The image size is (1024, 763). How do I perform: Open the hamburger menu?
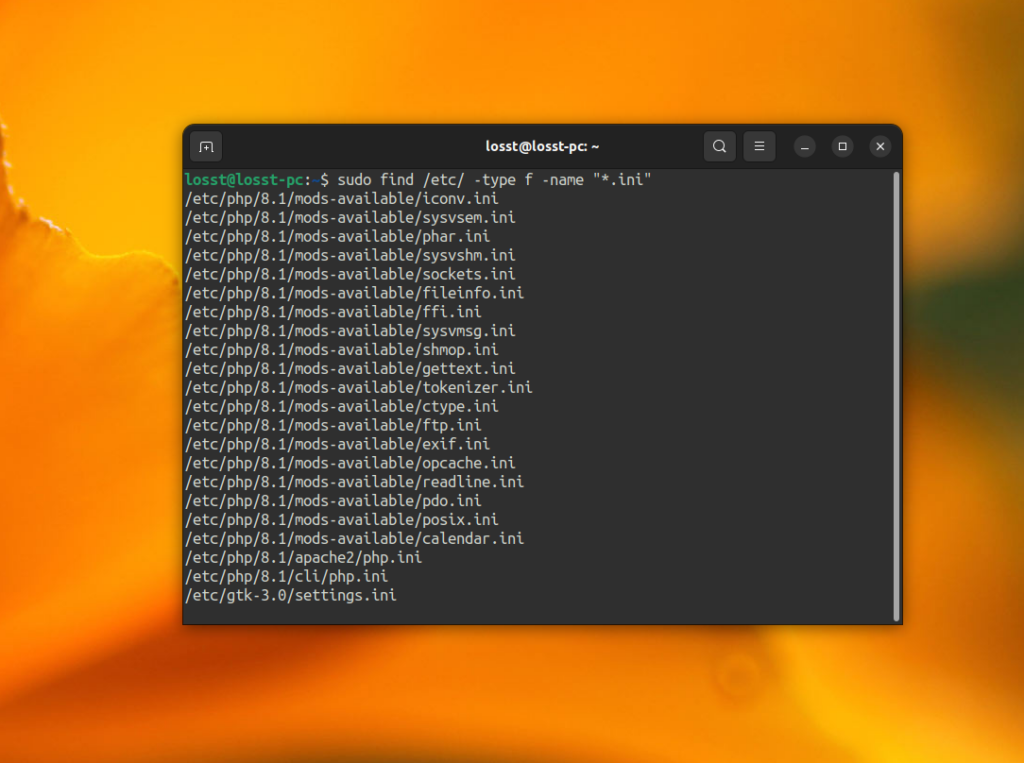coord(759,146)
